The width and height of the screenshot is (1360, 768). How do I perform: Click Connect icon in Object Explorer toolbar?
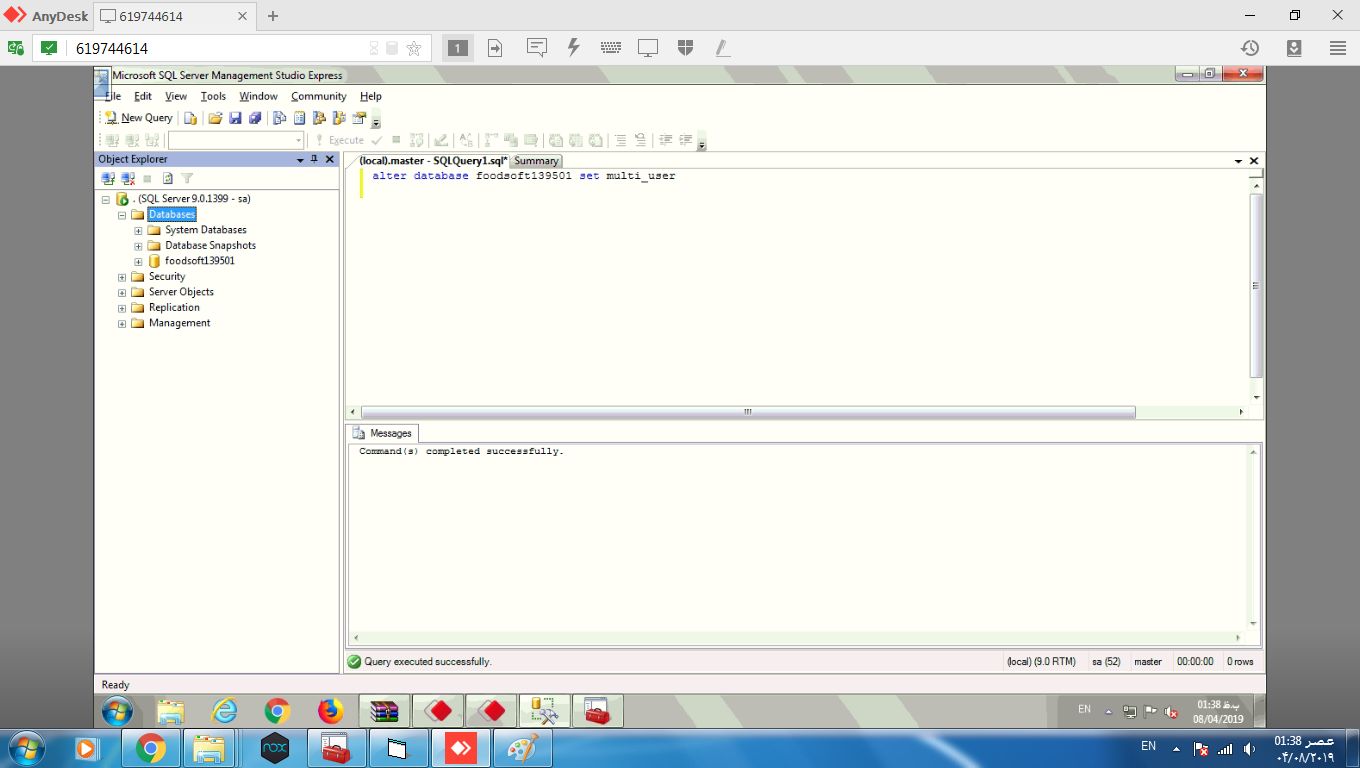(x=109, y=179)
